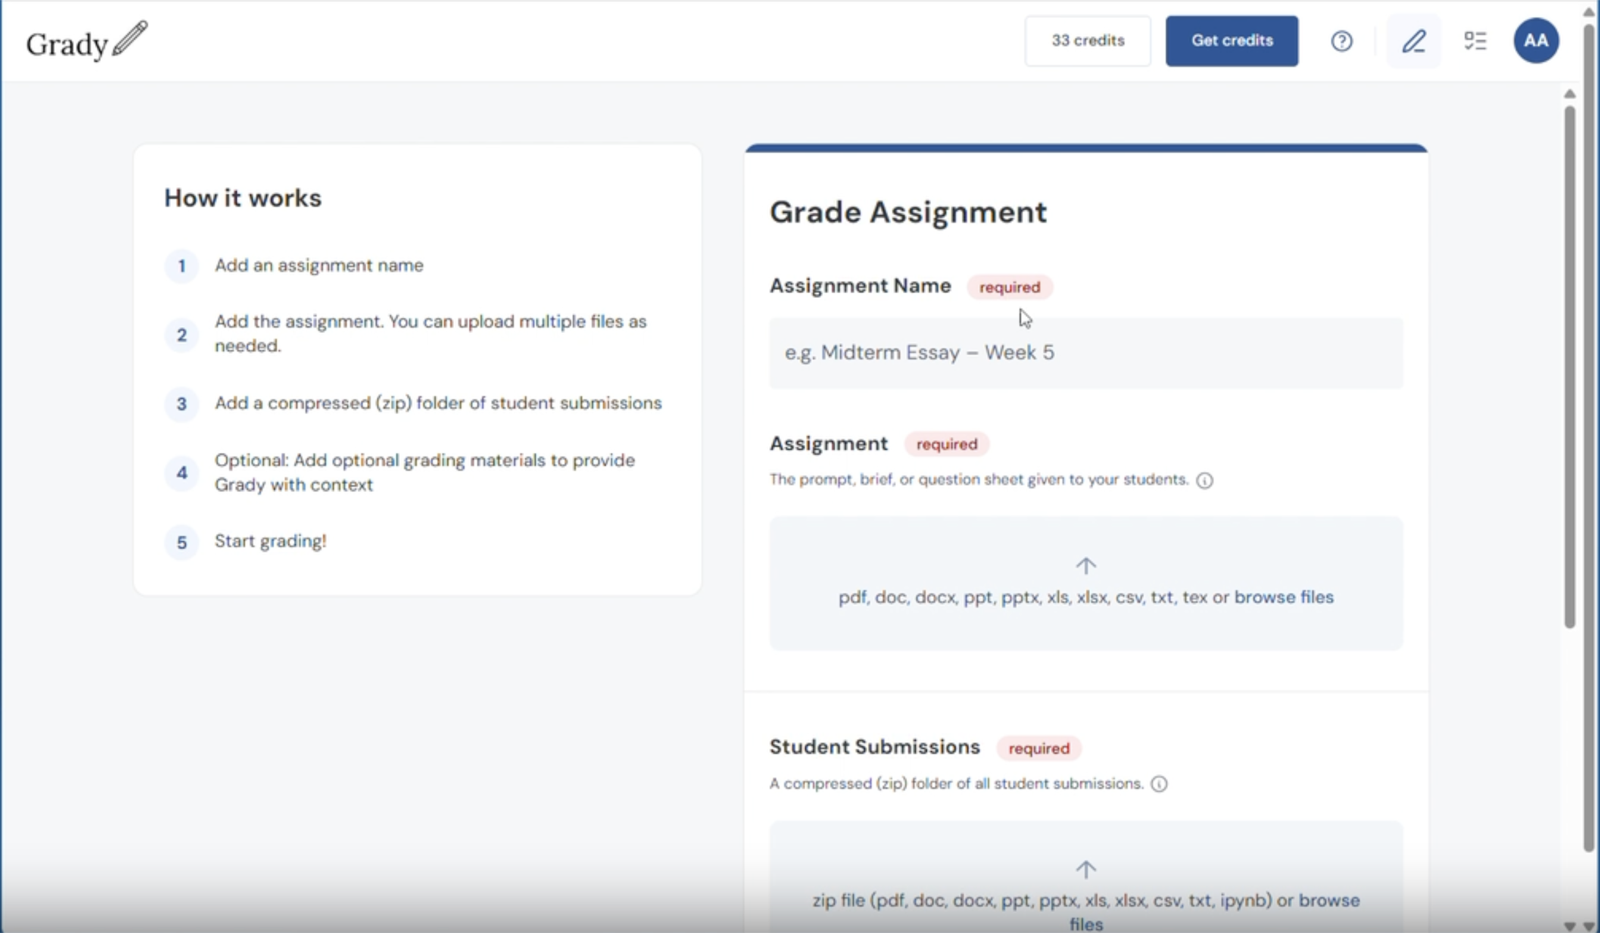Screen dimensions: 1600x933
Task: Open the AA profile avatar
Action: [x=1536, y=41]
